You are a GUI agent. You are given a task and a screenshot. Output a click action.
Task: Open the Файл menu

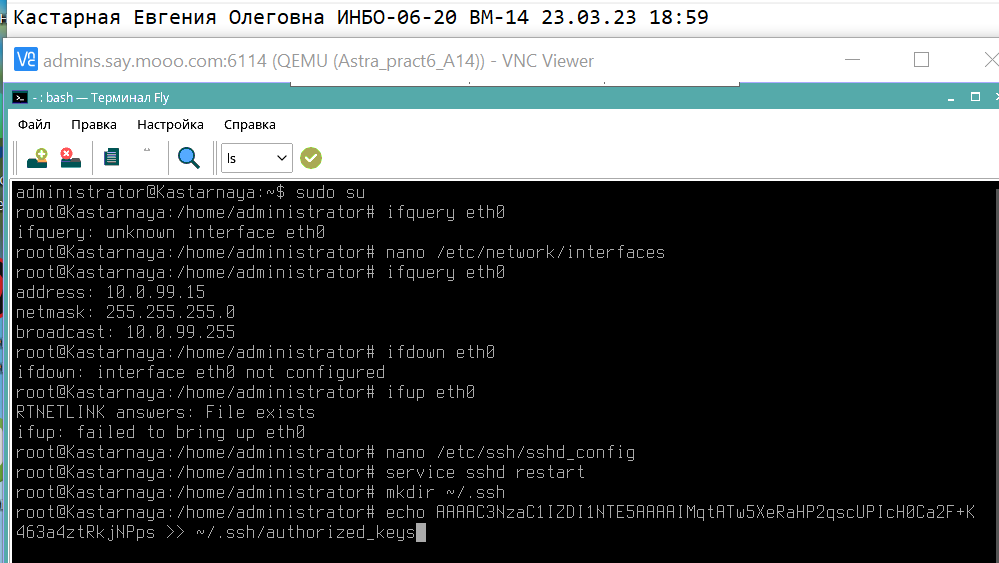point(34,125)
